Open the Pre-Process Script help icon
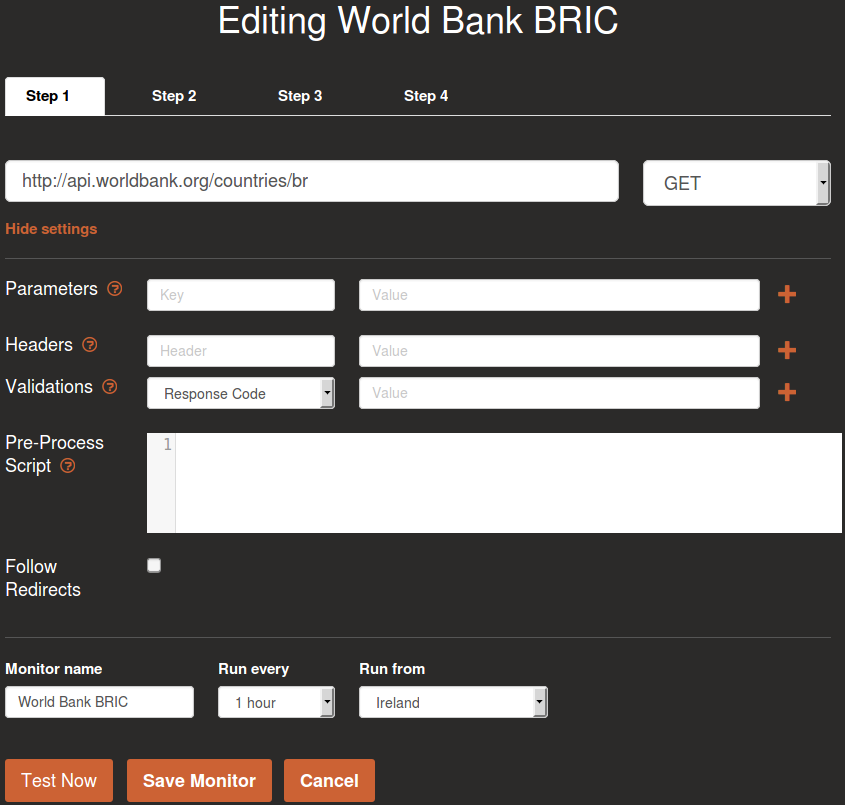This screenshot has width=845, height=805. [x=67, y=466]
